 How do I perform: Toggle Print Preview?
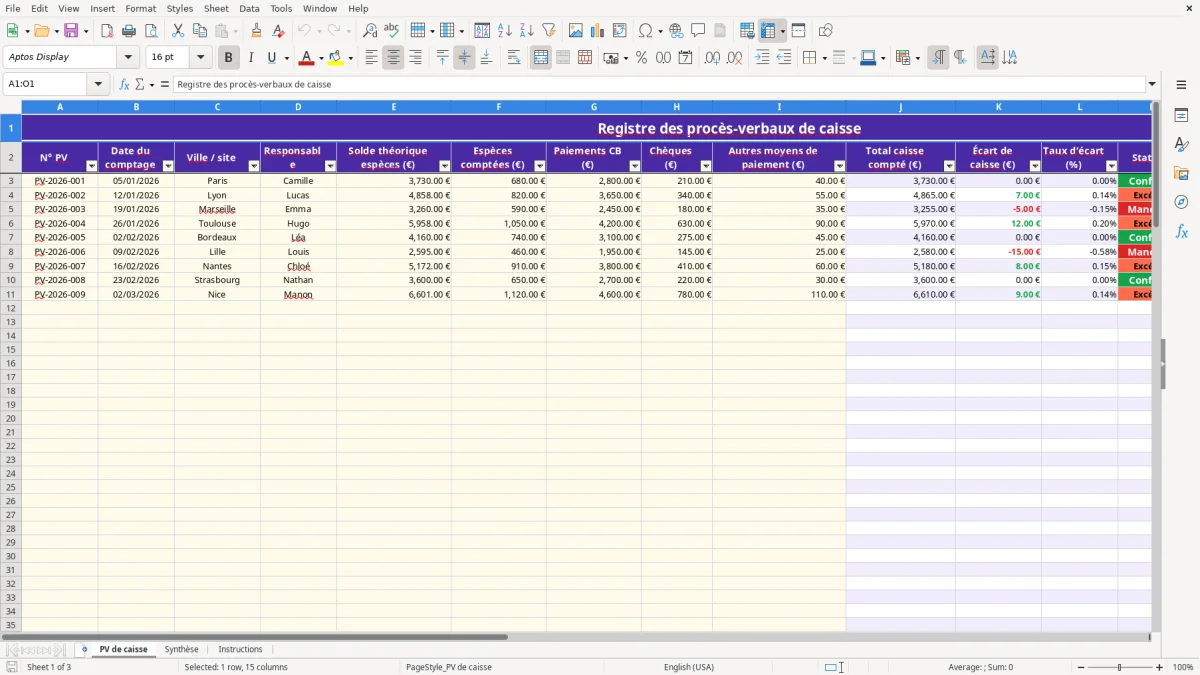point(150,31)
